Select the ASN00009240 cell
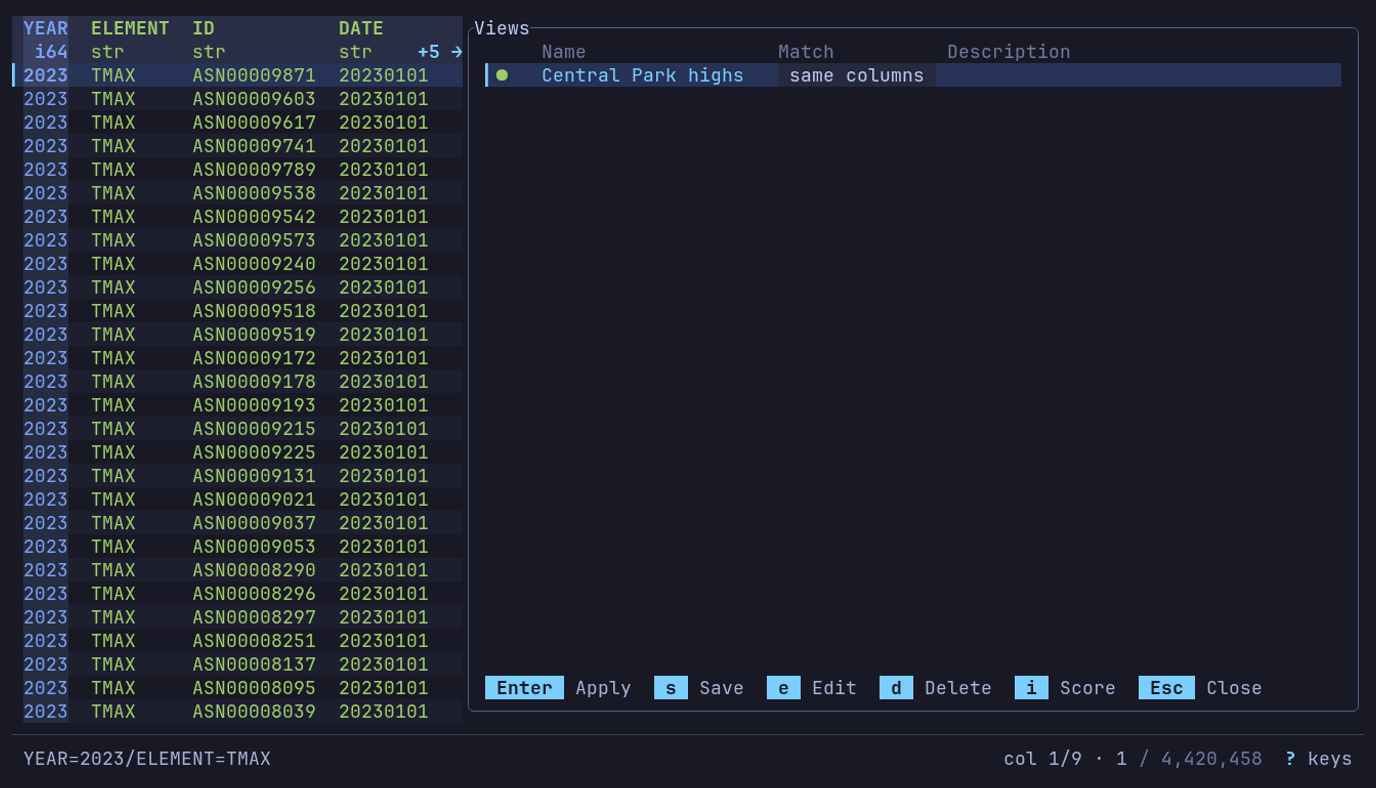This screenshot has height=788, width=1376. pyautogui.click(x=254, y=264)
